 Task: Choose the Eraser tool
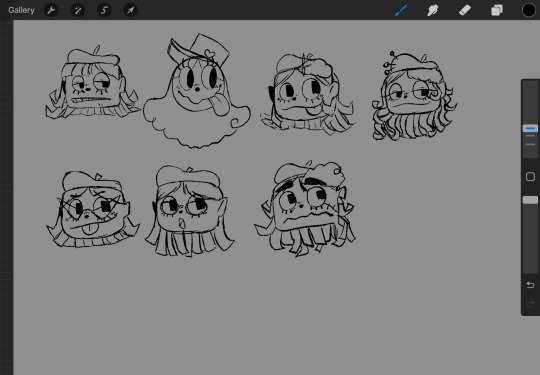click(x=465, y=10)
